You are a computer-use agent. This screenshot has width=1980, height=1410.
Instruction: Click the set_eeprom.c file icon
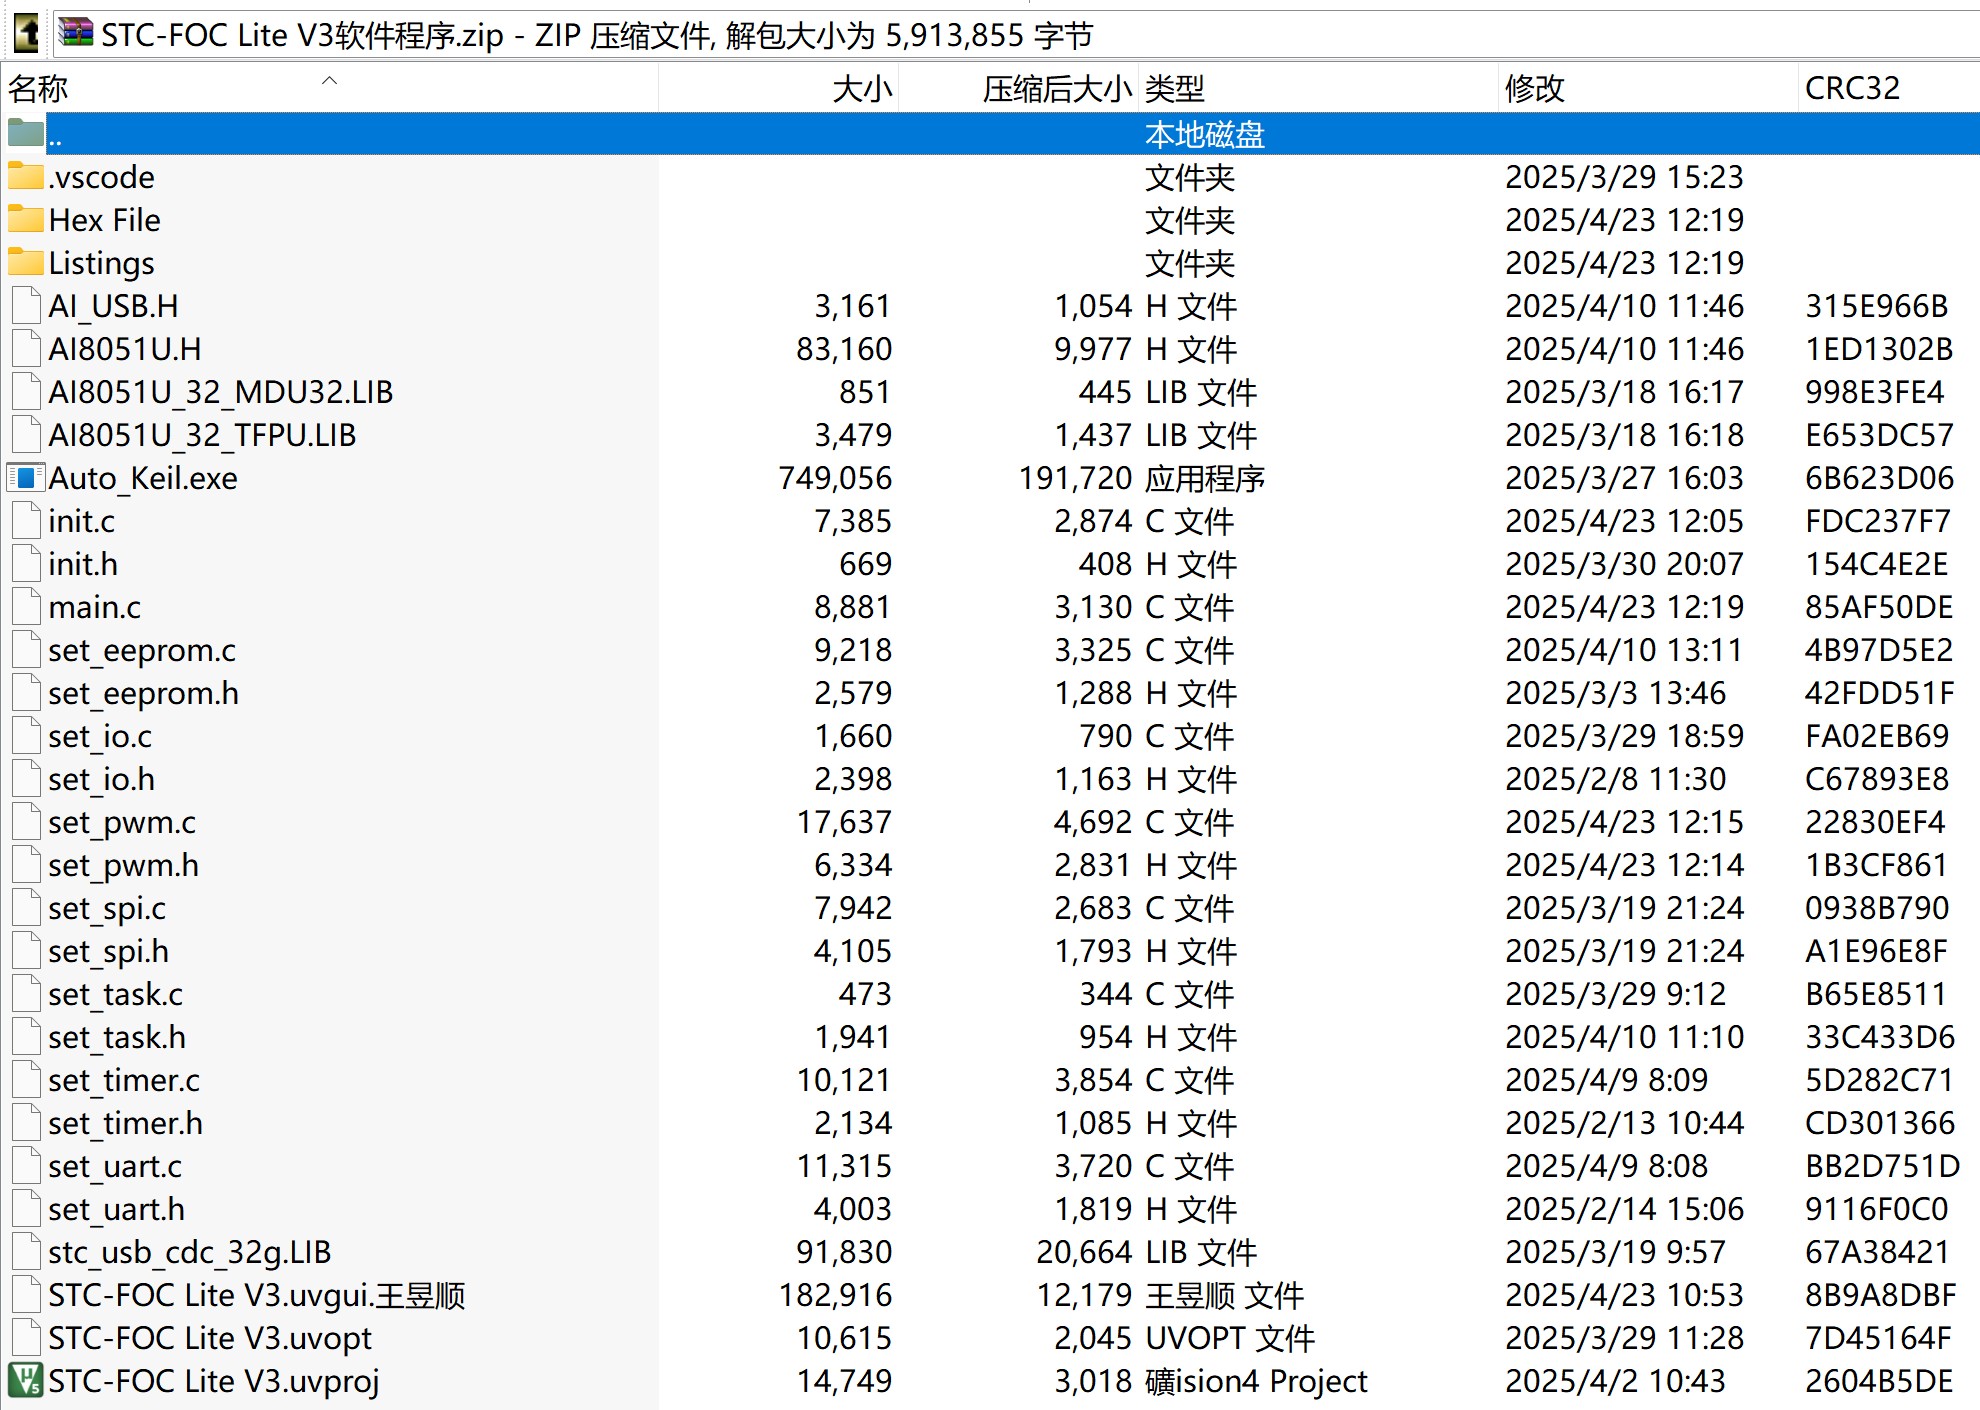26,650
